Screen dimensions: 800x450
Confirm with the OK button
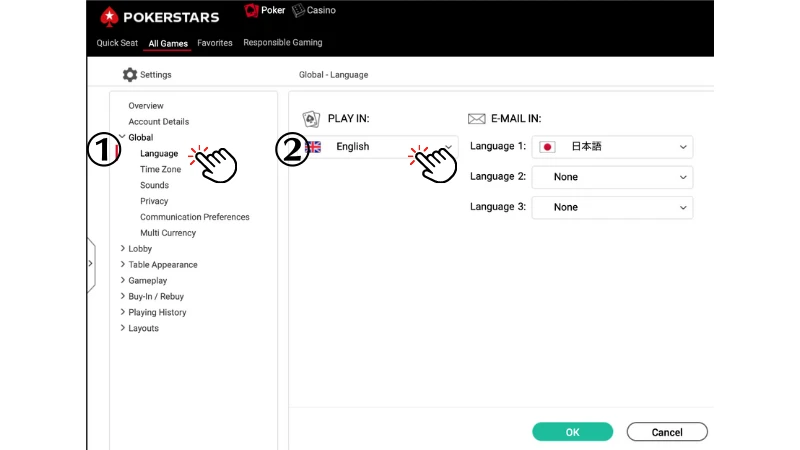572,432
